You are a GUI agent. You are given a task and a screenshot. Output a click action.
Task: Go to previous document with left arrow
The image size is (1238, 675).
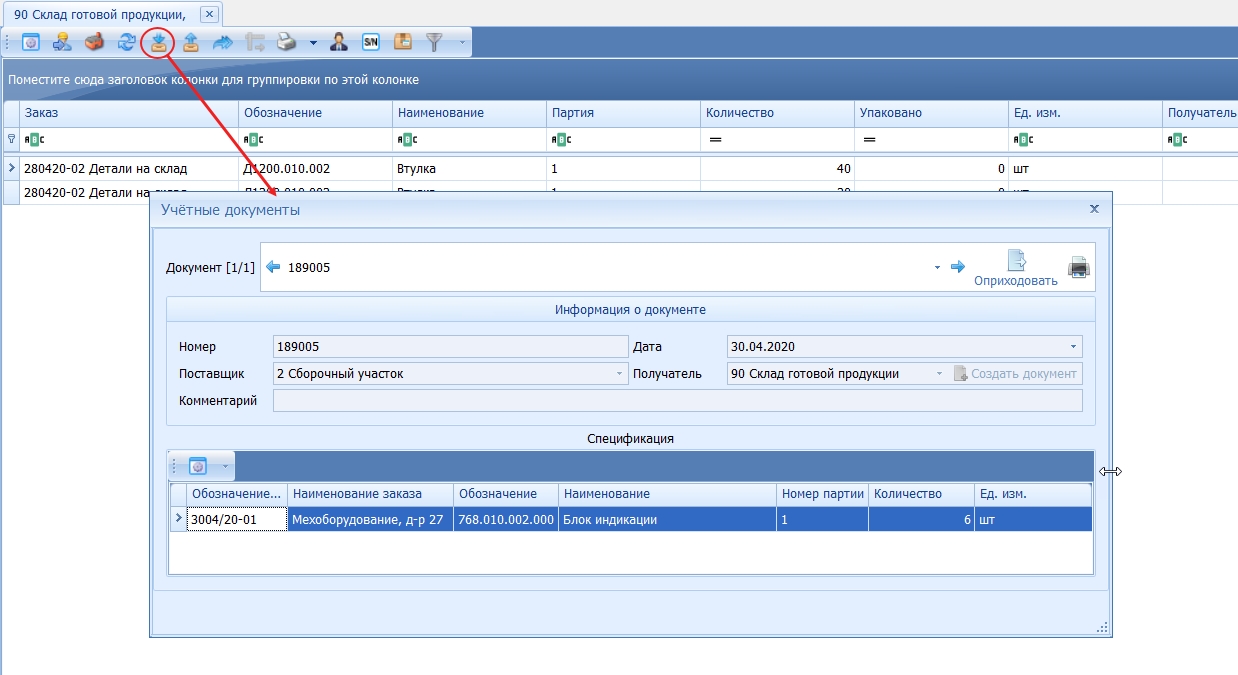click(273, 267)
